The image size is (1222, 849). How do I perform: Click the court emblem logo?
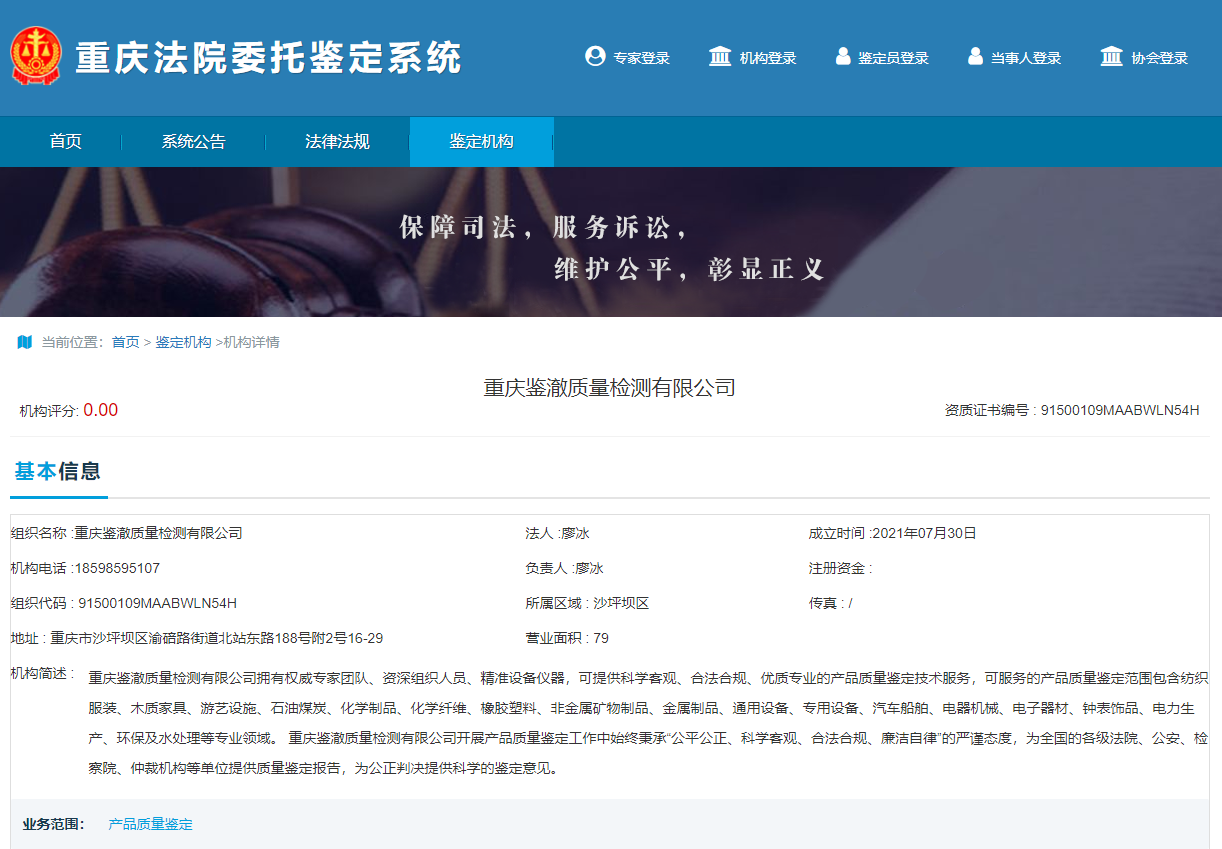(x=36, y=56)
